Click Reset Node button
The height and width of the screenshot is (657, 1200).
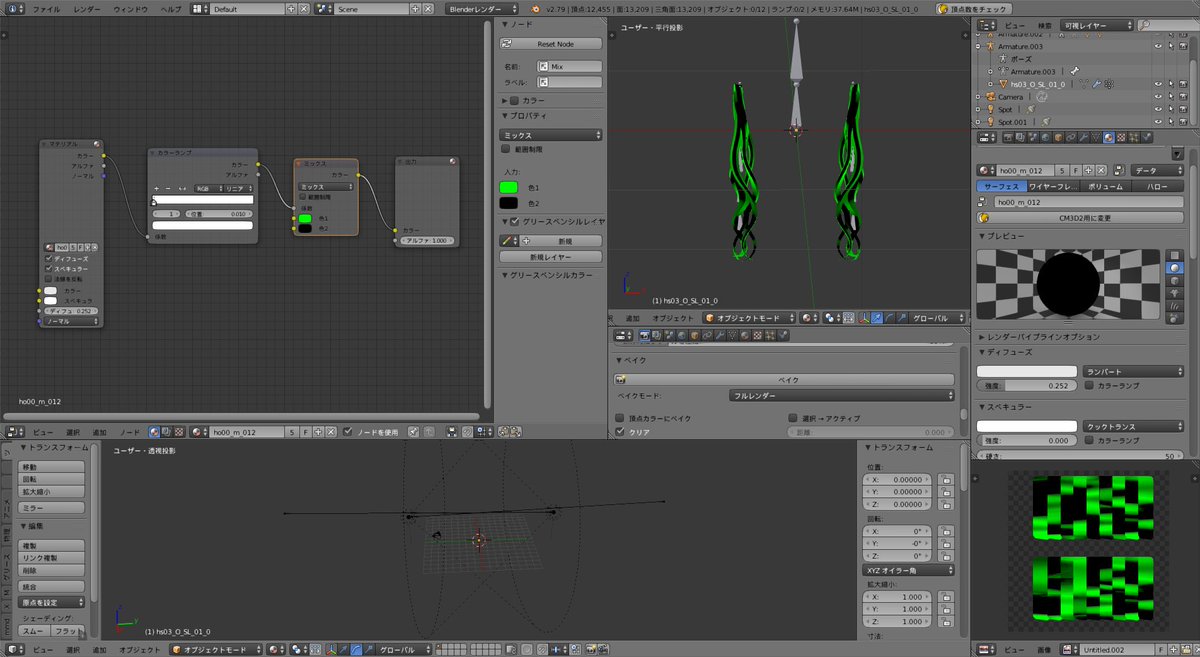(x=552, y=44)
